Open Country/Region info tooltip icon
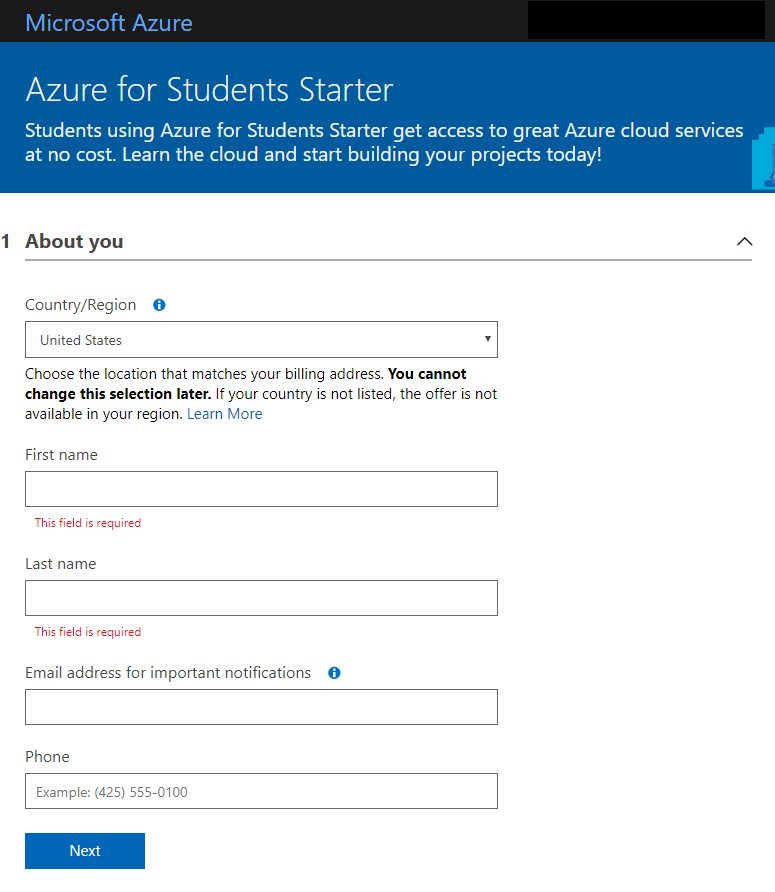This screenshot has width=775, height=892. pos(159,305)
